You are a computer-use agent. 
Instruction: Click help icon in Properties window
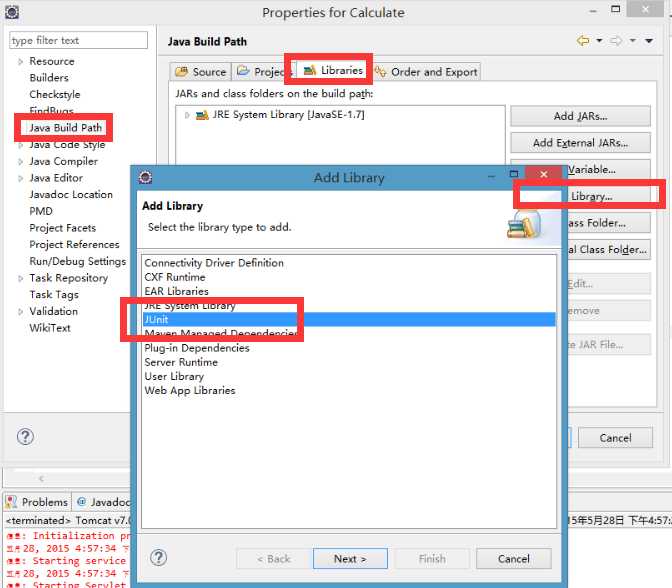click(25, 437)
